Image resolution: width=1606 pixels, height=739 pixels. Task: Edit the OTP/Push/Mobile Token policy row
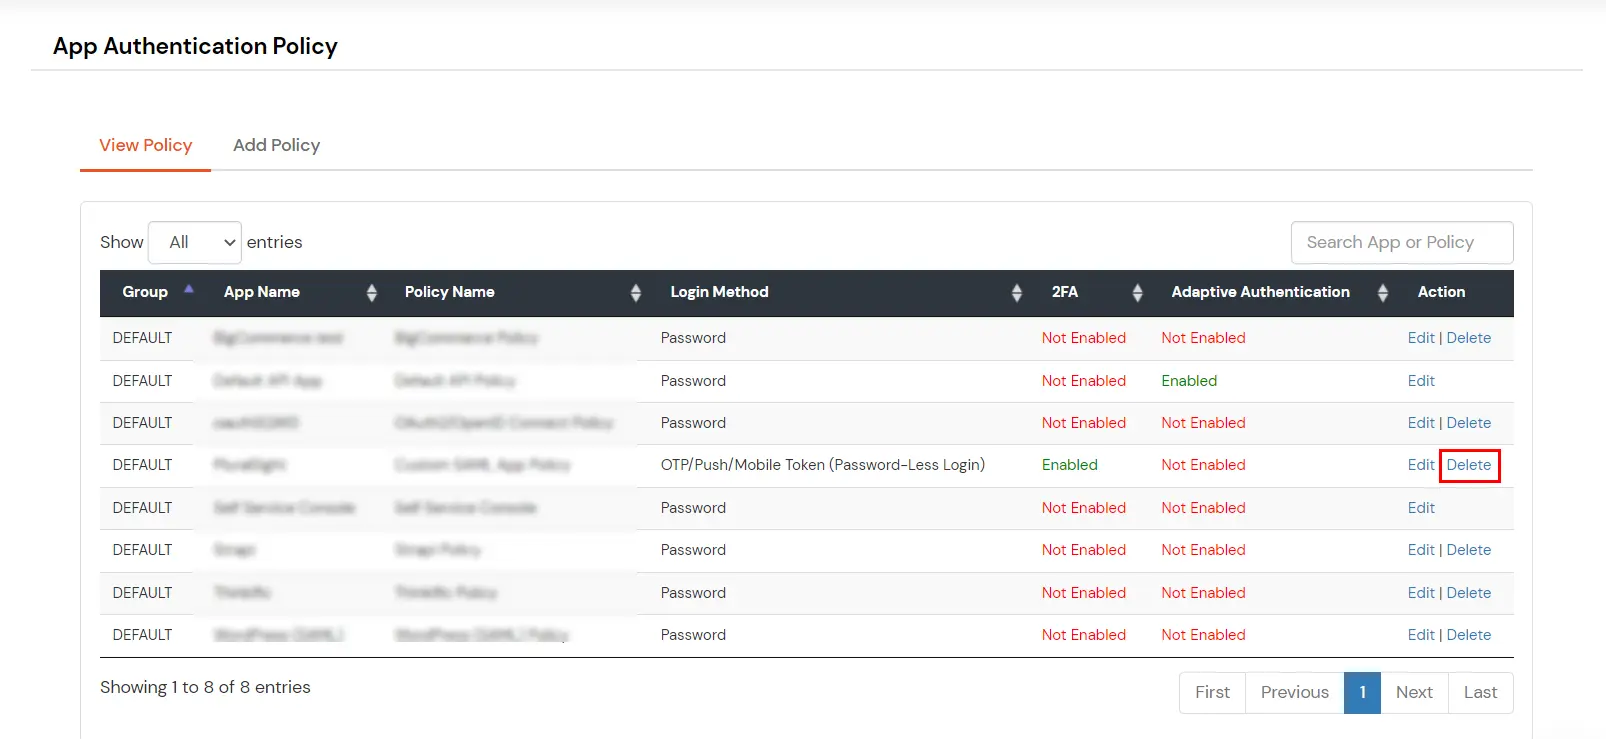(x=1421, y=465)
